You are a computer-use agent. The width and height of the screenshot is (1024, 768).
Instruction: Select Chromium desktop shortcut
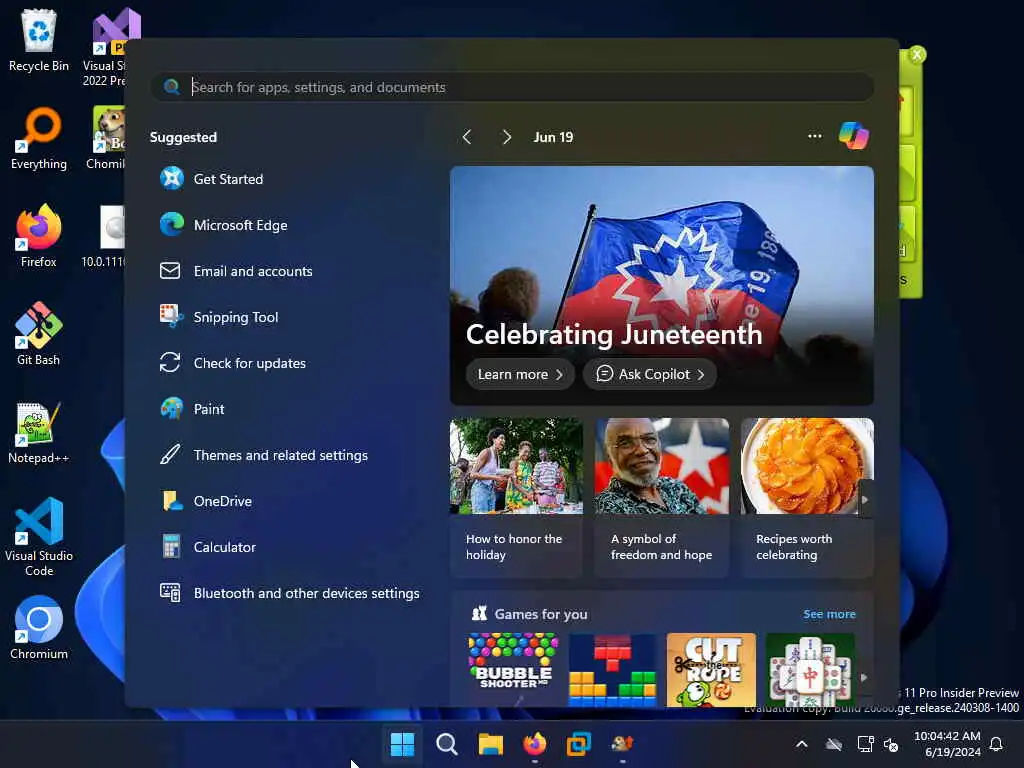[x=39, y=628]
